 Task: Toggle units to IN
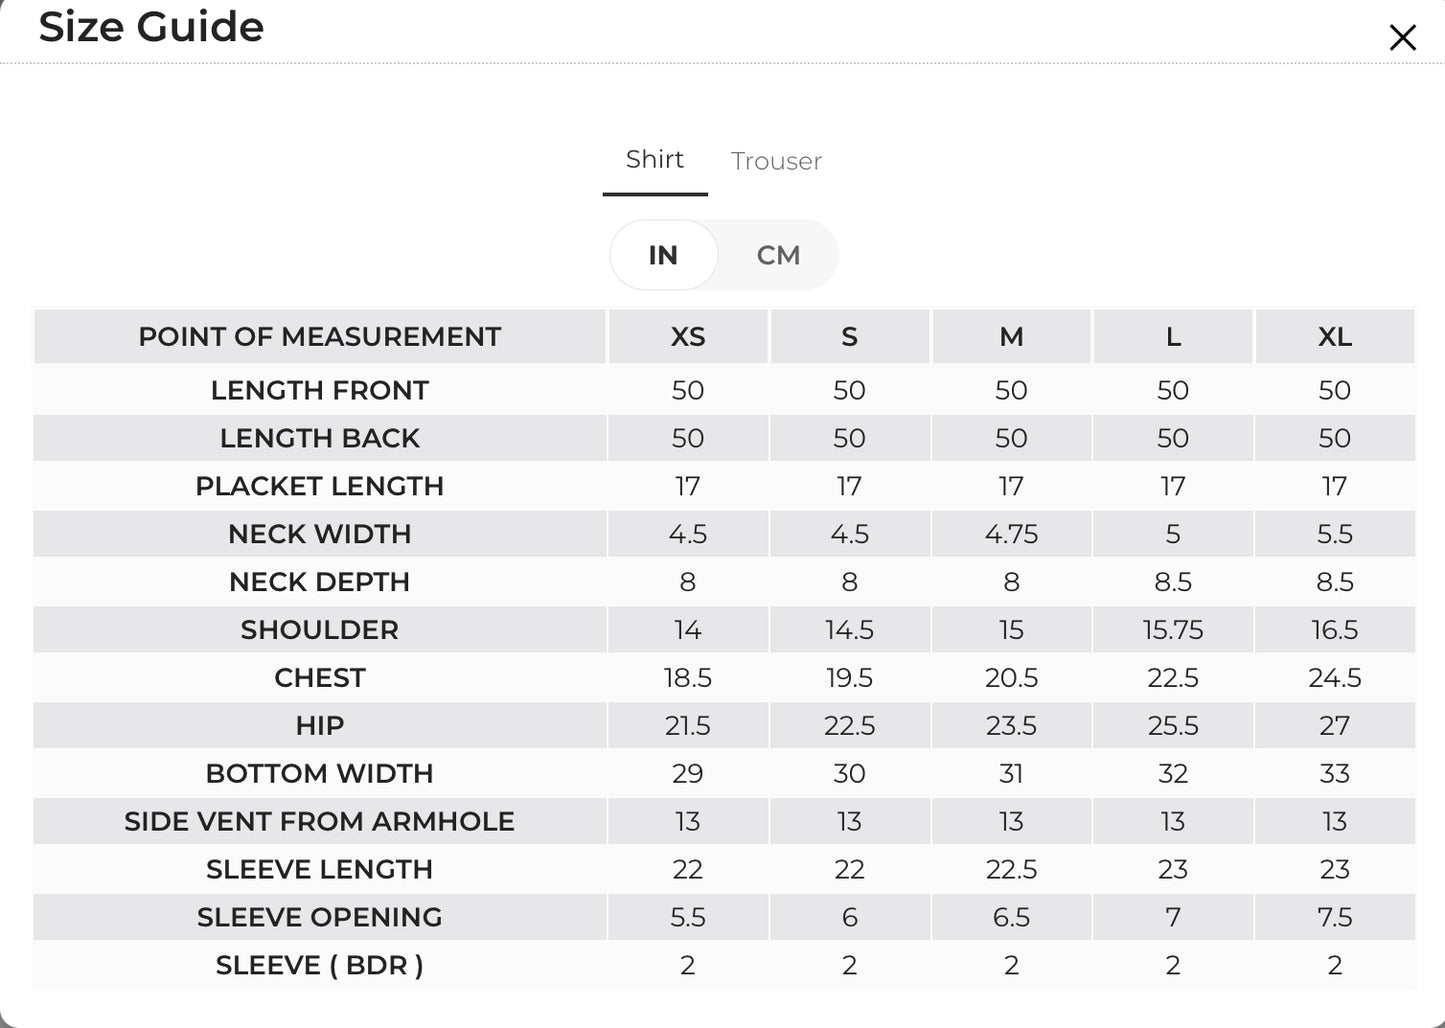click(663, 255)
